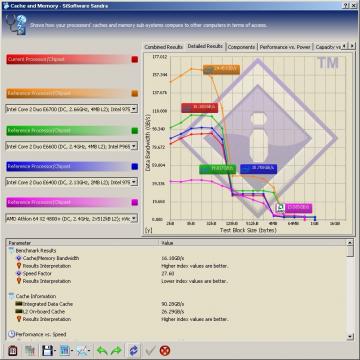
Task: Click the 90.29GB/s value
Action: tap(172, 304)
